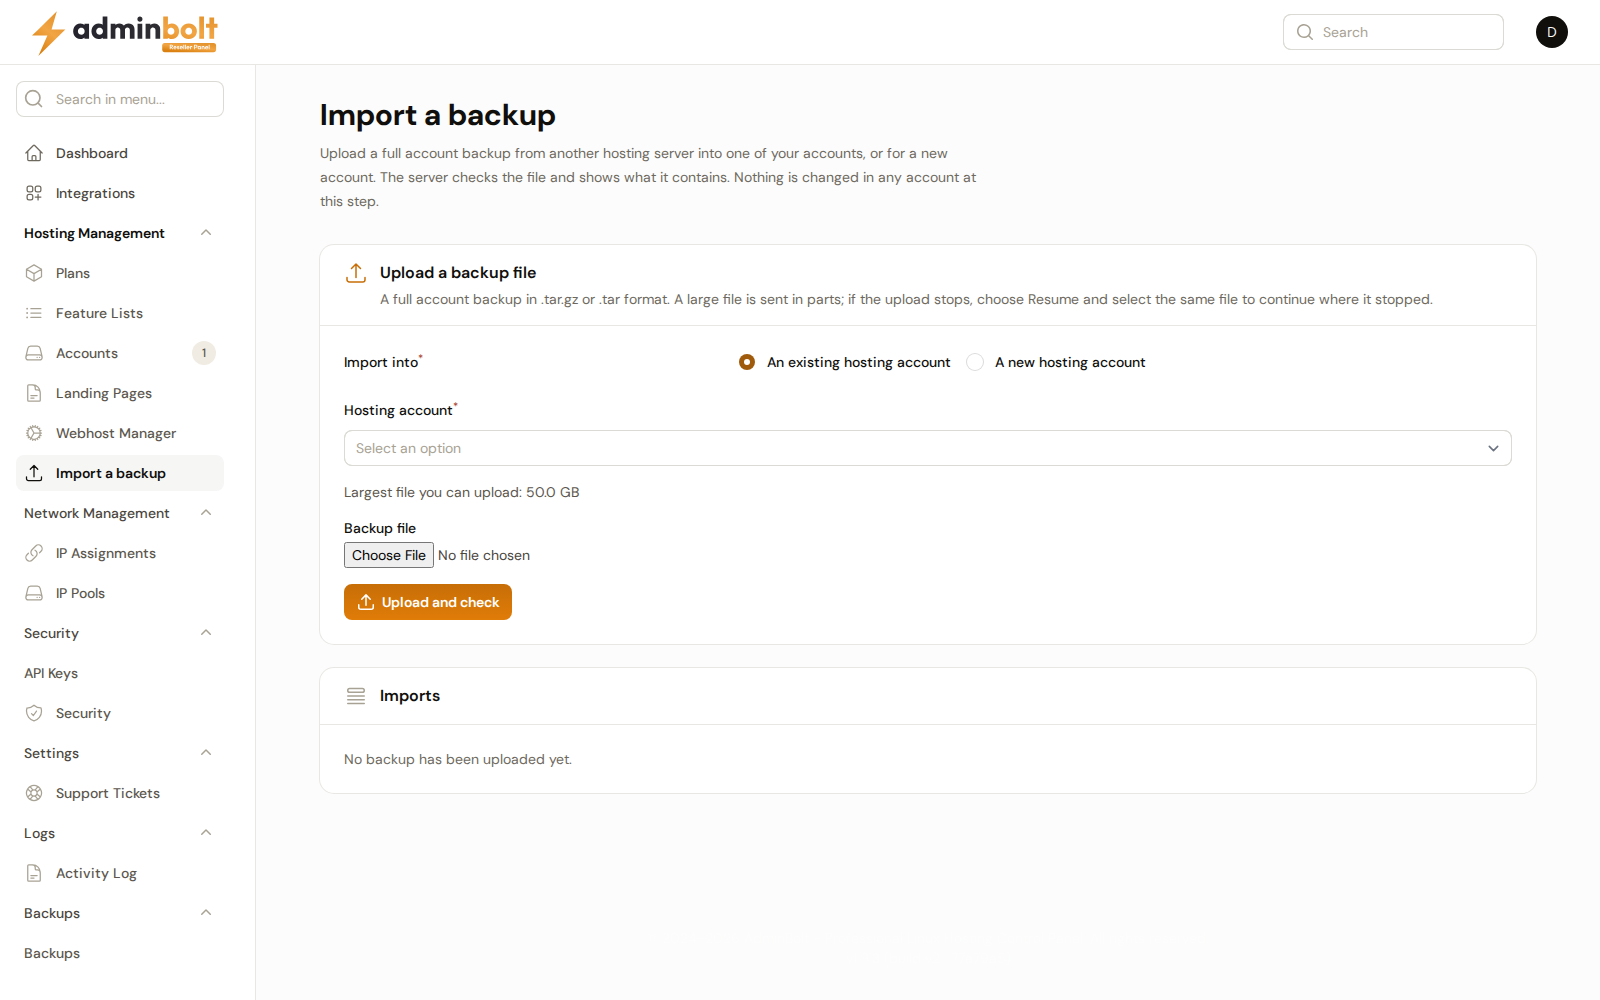Image resolution: width=1600 pixels, height=1000 pixels.
Task: Click the Plans cube icon
Action: (x=34, y=273)
